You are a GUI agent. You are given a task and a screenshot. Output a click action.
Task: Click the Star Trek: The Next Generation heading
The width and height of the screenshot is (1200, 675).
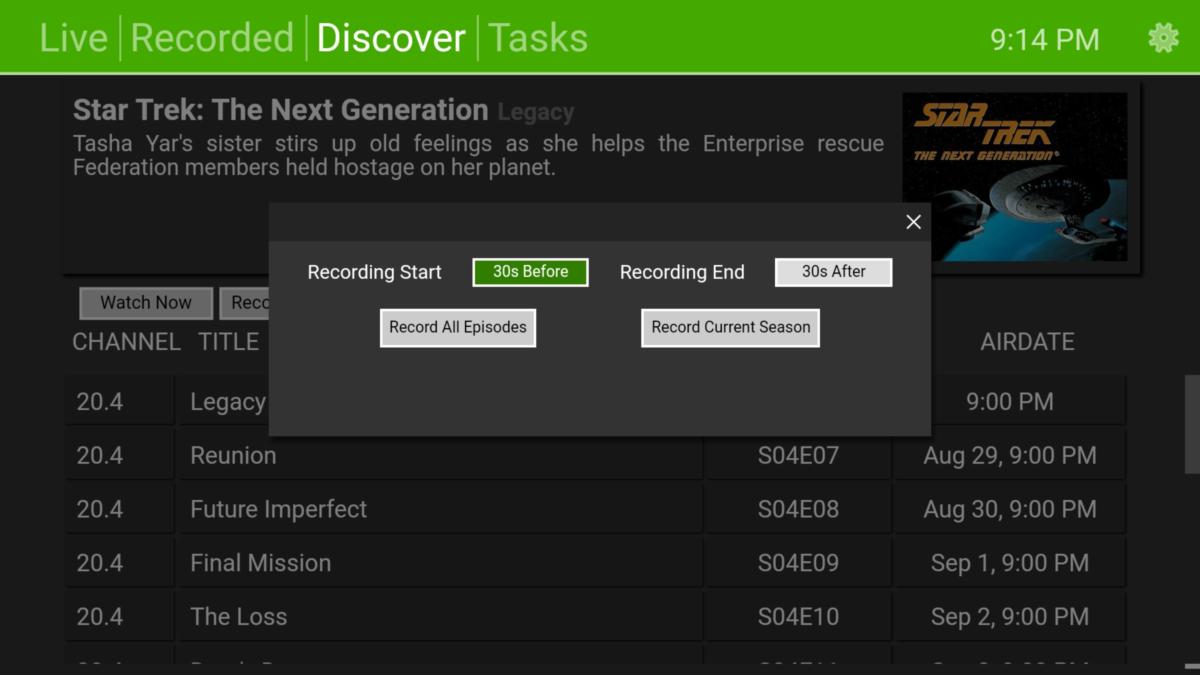click(x=281, y=110)
